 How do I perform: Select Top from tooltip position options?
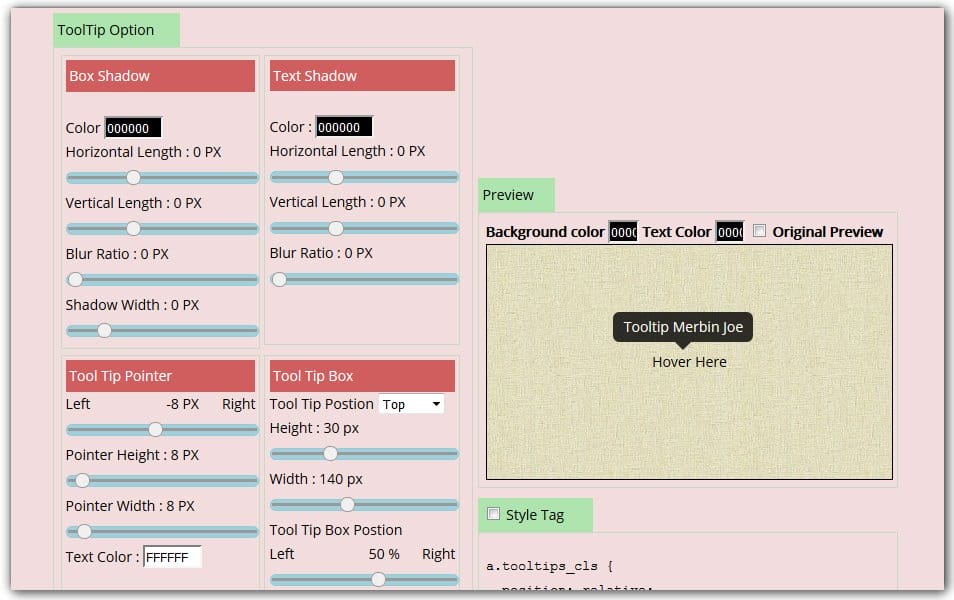point(410,404)
